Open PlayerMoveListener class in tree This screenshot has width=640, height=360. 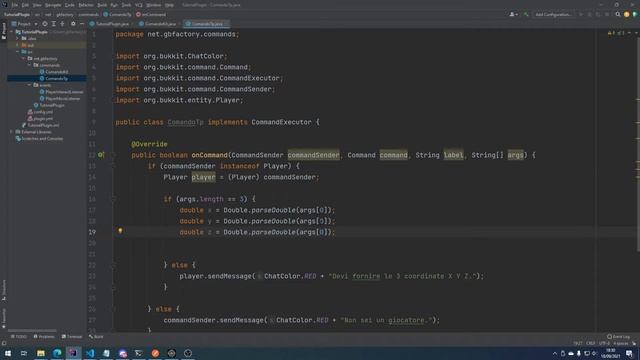point(60,98)
